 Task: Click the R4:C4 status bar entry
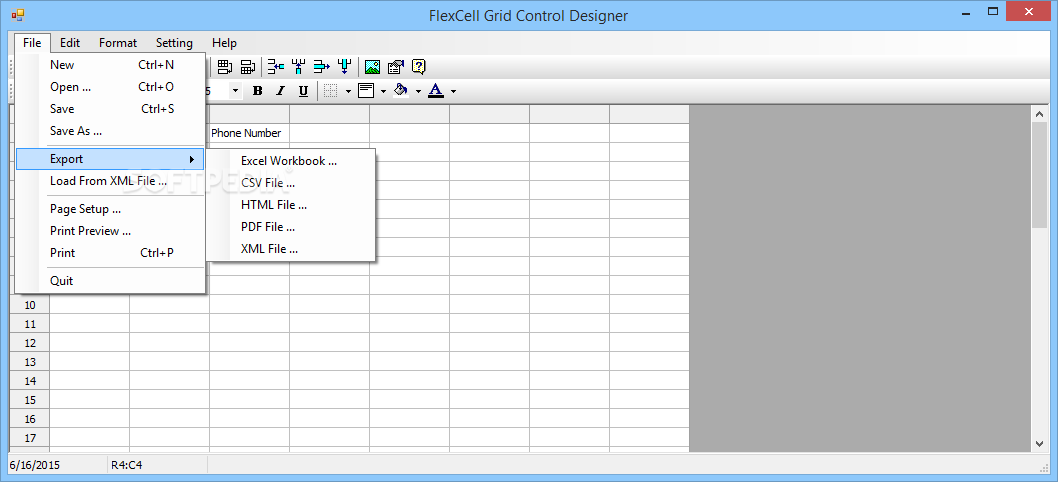coord(127,465)
